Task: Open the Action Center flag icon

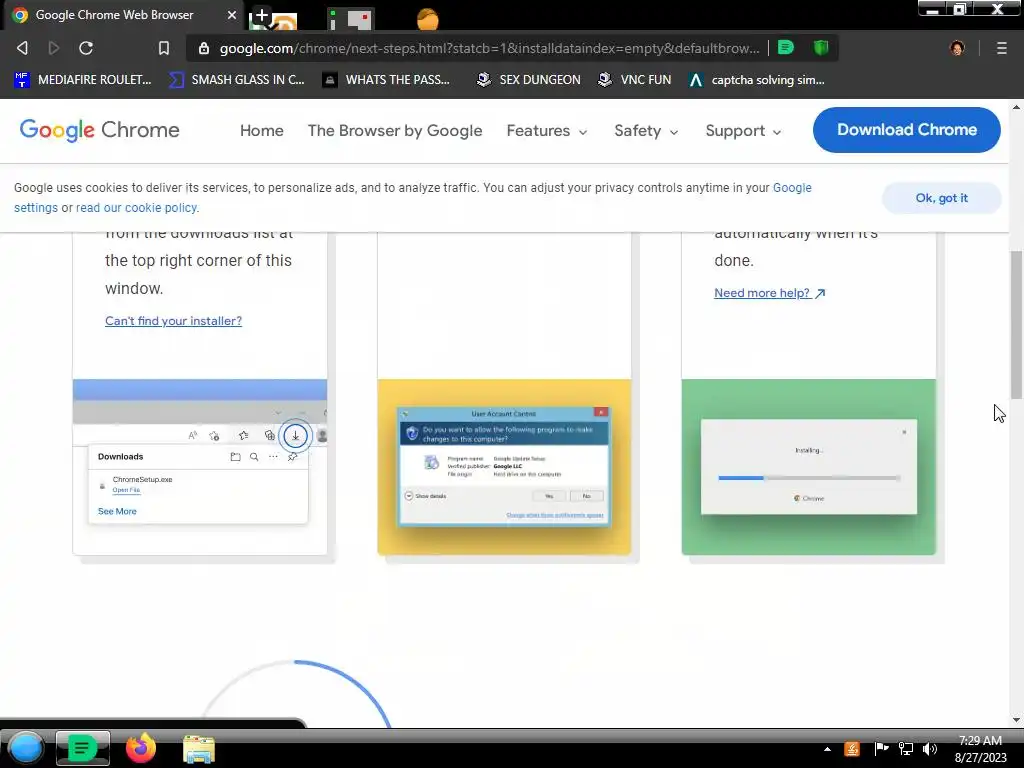Action: [x=881, y=748]
